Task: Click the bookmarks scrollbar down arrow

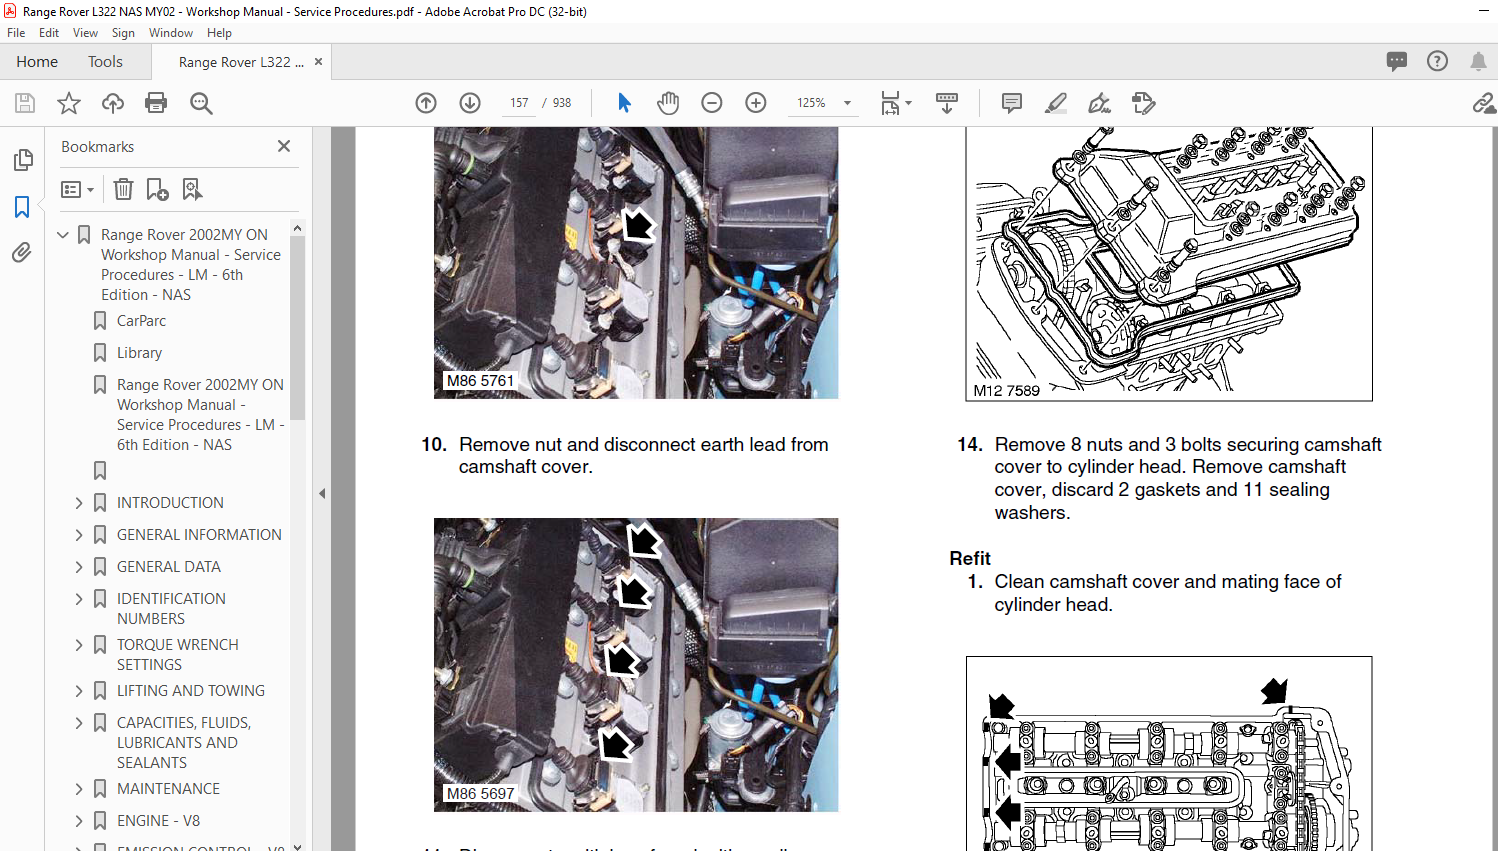Action: click(x=297, y=845)
